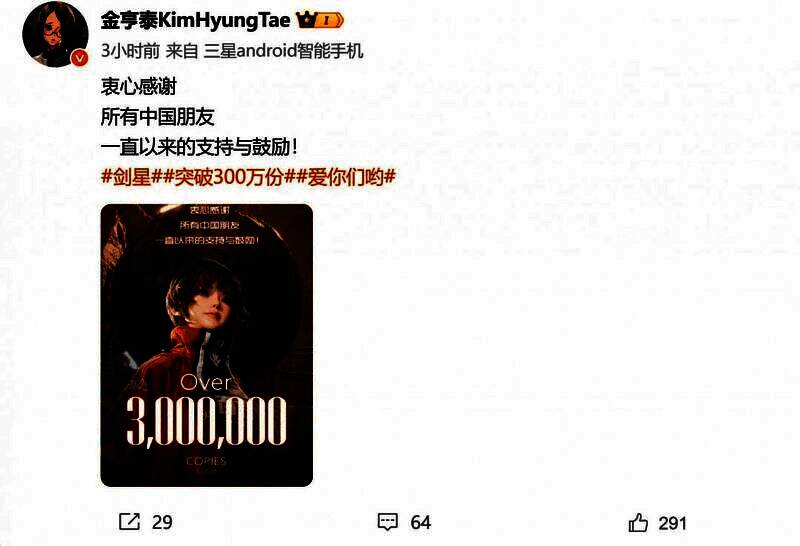Click the post text 衷心感谢
Screen dimensions: 800x546
point(138,86)
